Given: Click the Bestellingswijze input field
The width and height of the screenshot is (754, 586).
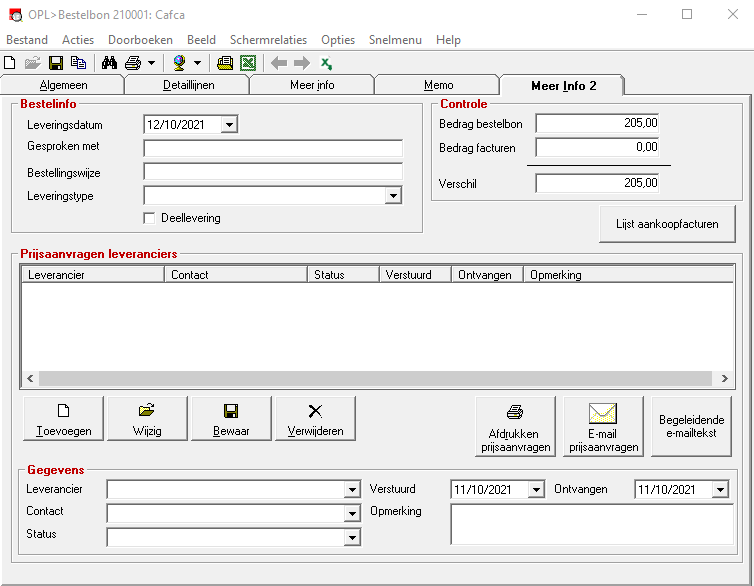Looking at the screenshot, I should (273, 172).
